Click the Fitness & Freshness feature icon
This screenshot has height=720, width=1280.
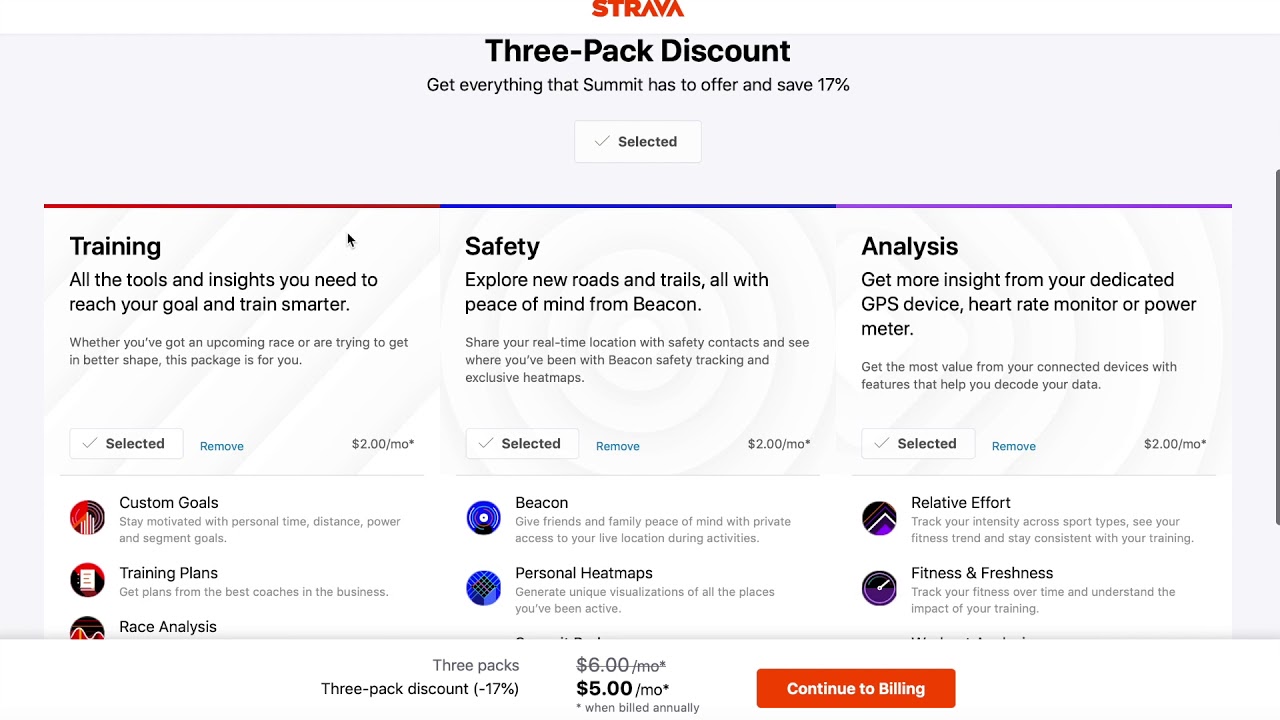tap(880, 588)
